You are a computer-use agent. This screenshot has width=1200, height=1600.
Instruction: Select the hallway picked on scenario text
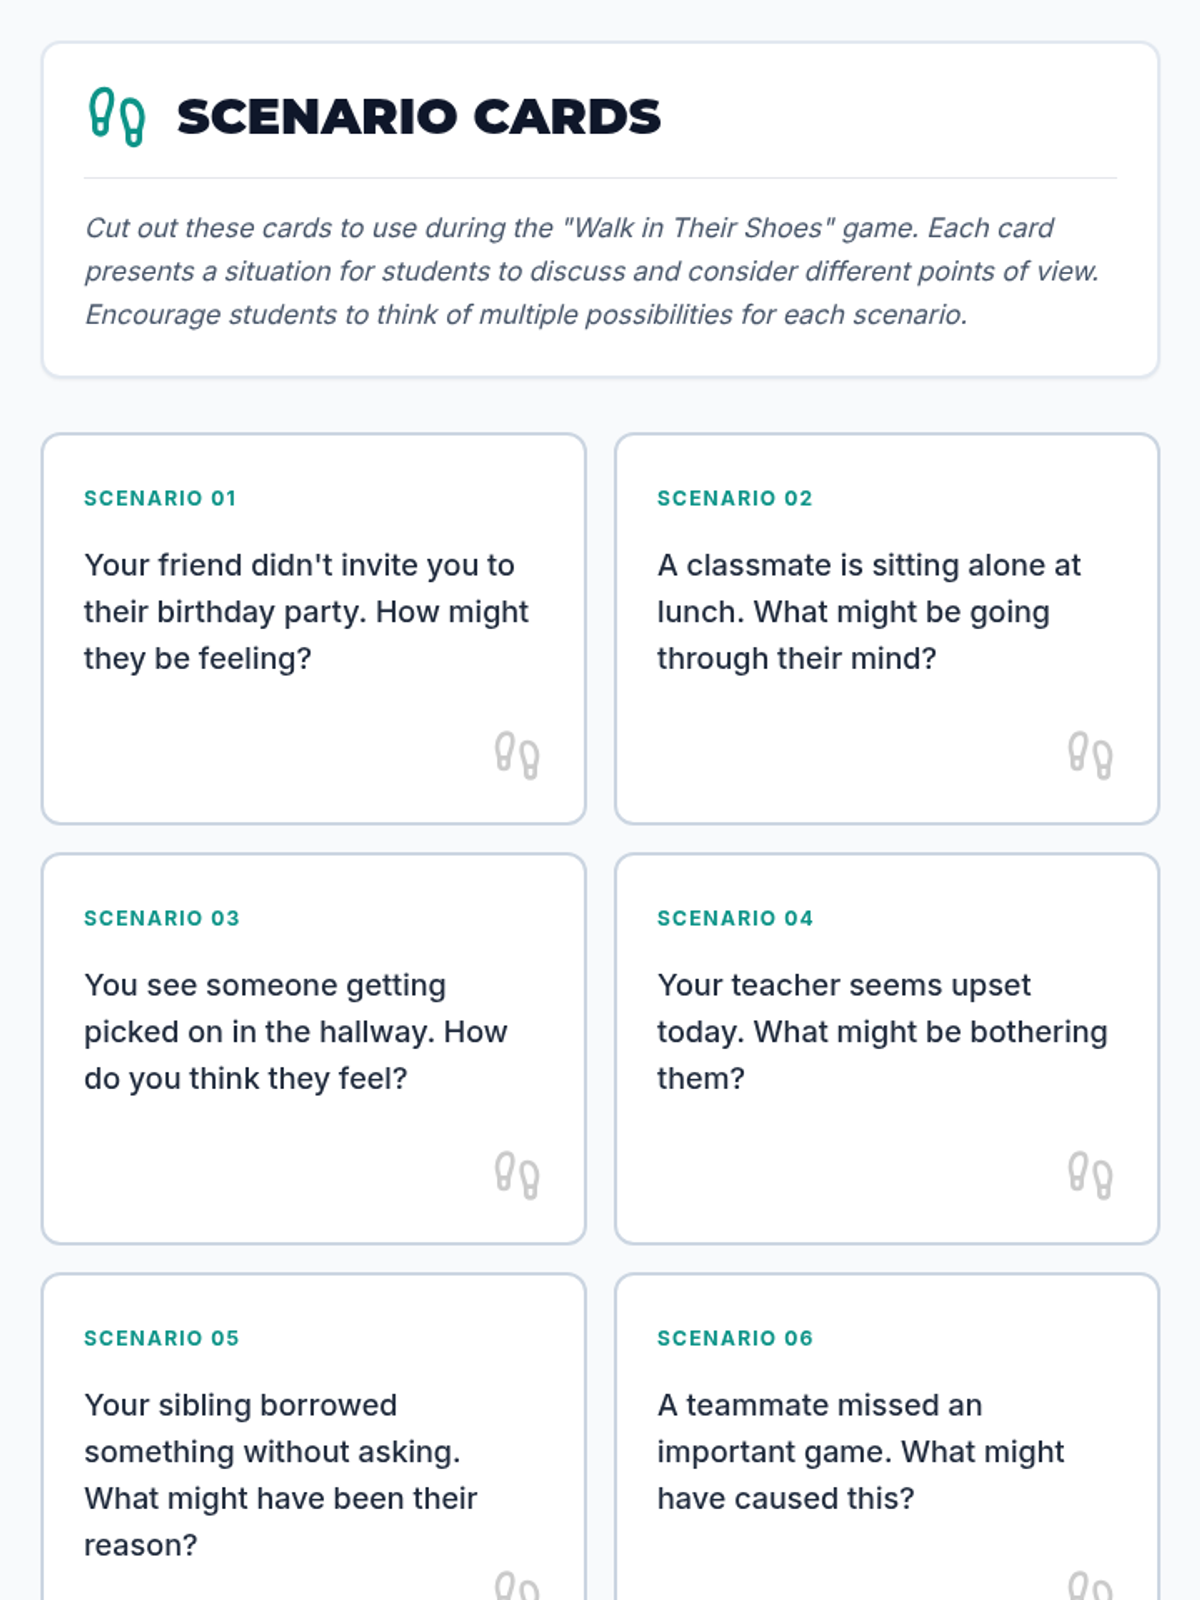pos(296,1032)
